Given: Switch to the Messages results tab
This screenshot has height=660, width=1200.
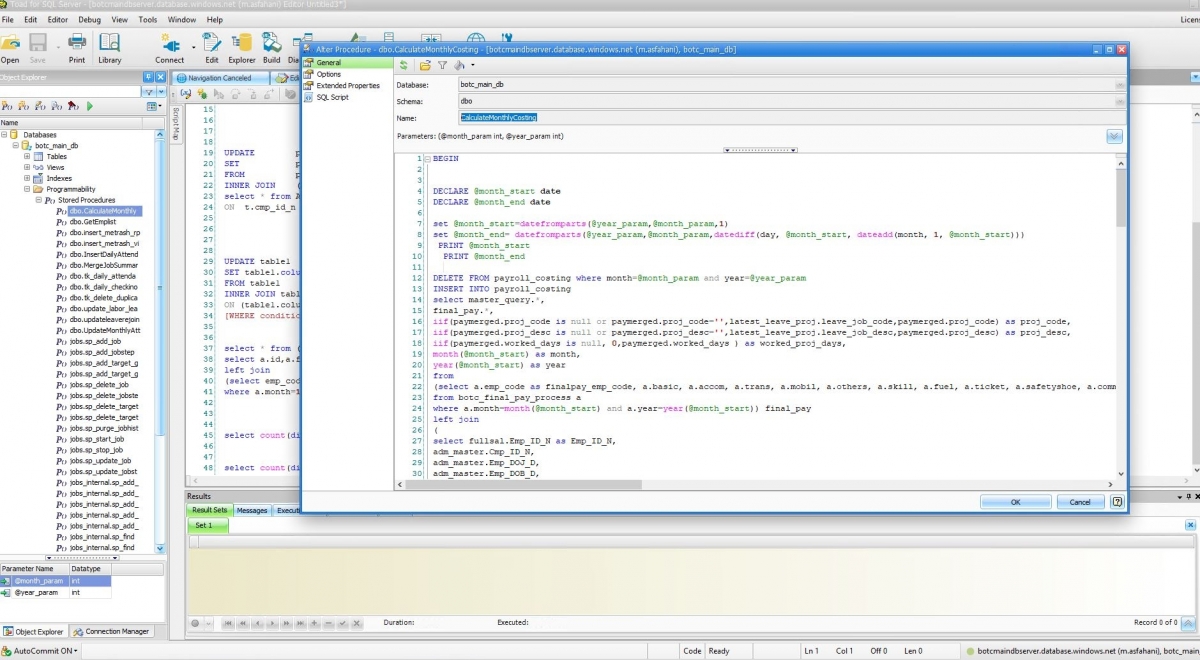Looking at the screenshot, I should pyautogui.click(x=251, y=510).
